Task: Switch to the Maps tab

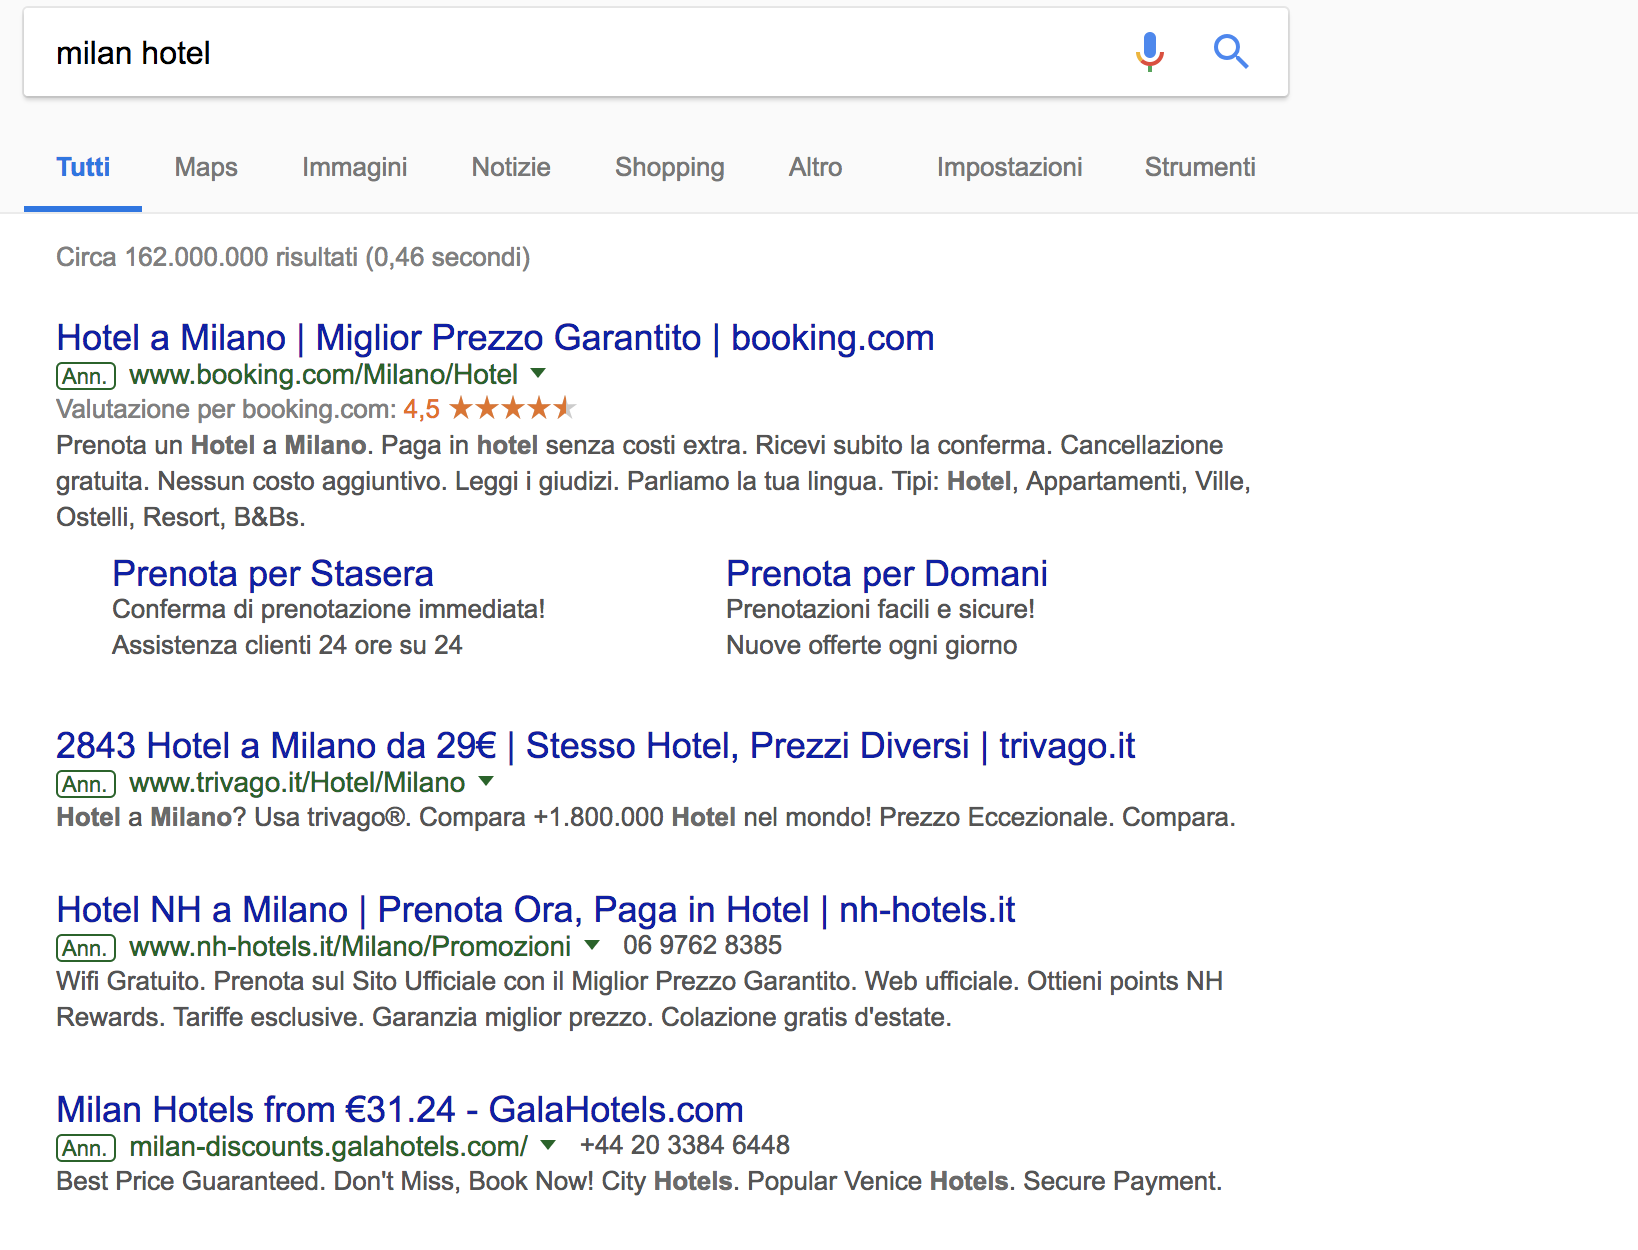Action: click(206, 167)
